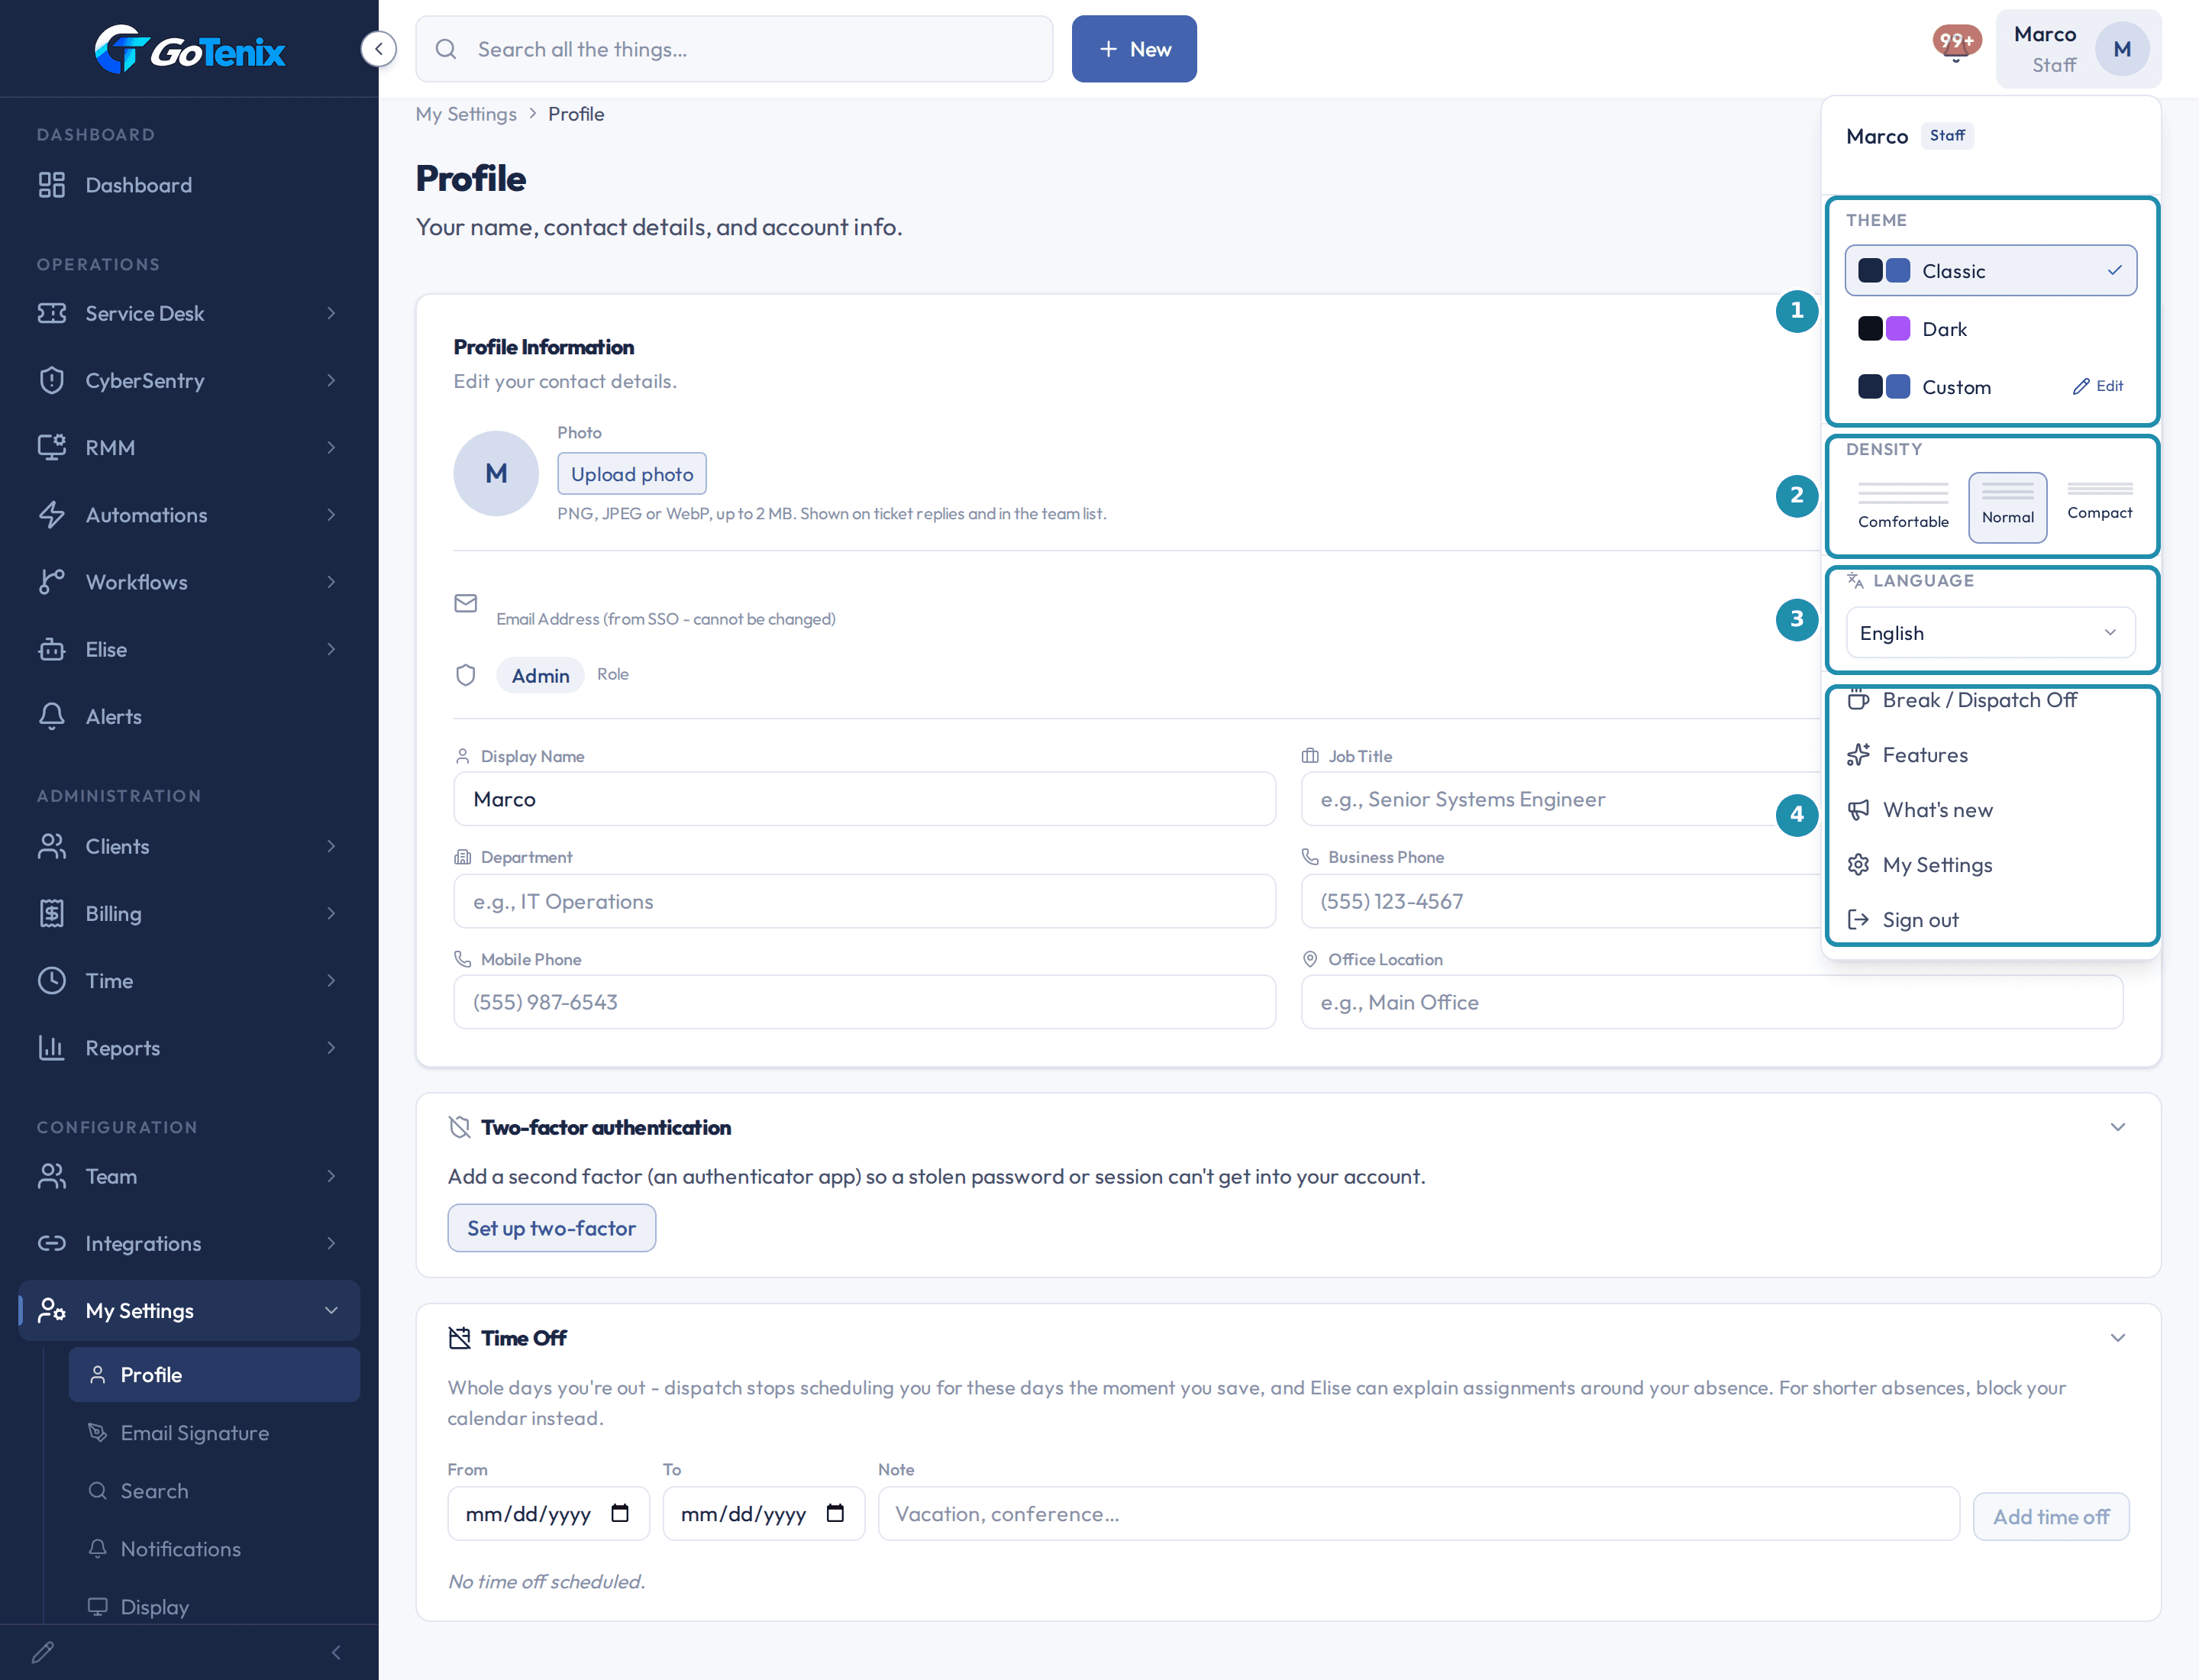Open the English language dropdown
The height and width of the screenshot is (1680, 2199).
coord(1990,633)
